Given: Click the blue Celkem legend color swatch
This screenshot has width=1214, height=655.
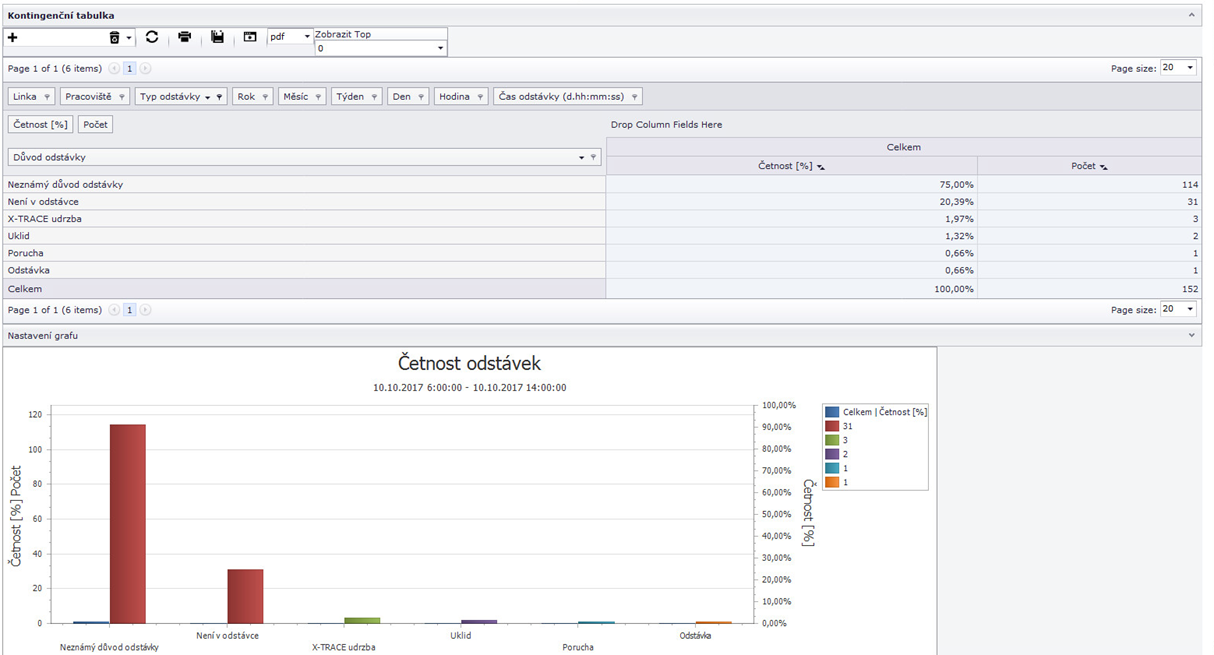Looking at the screenshot, I should tap(831, 412).
